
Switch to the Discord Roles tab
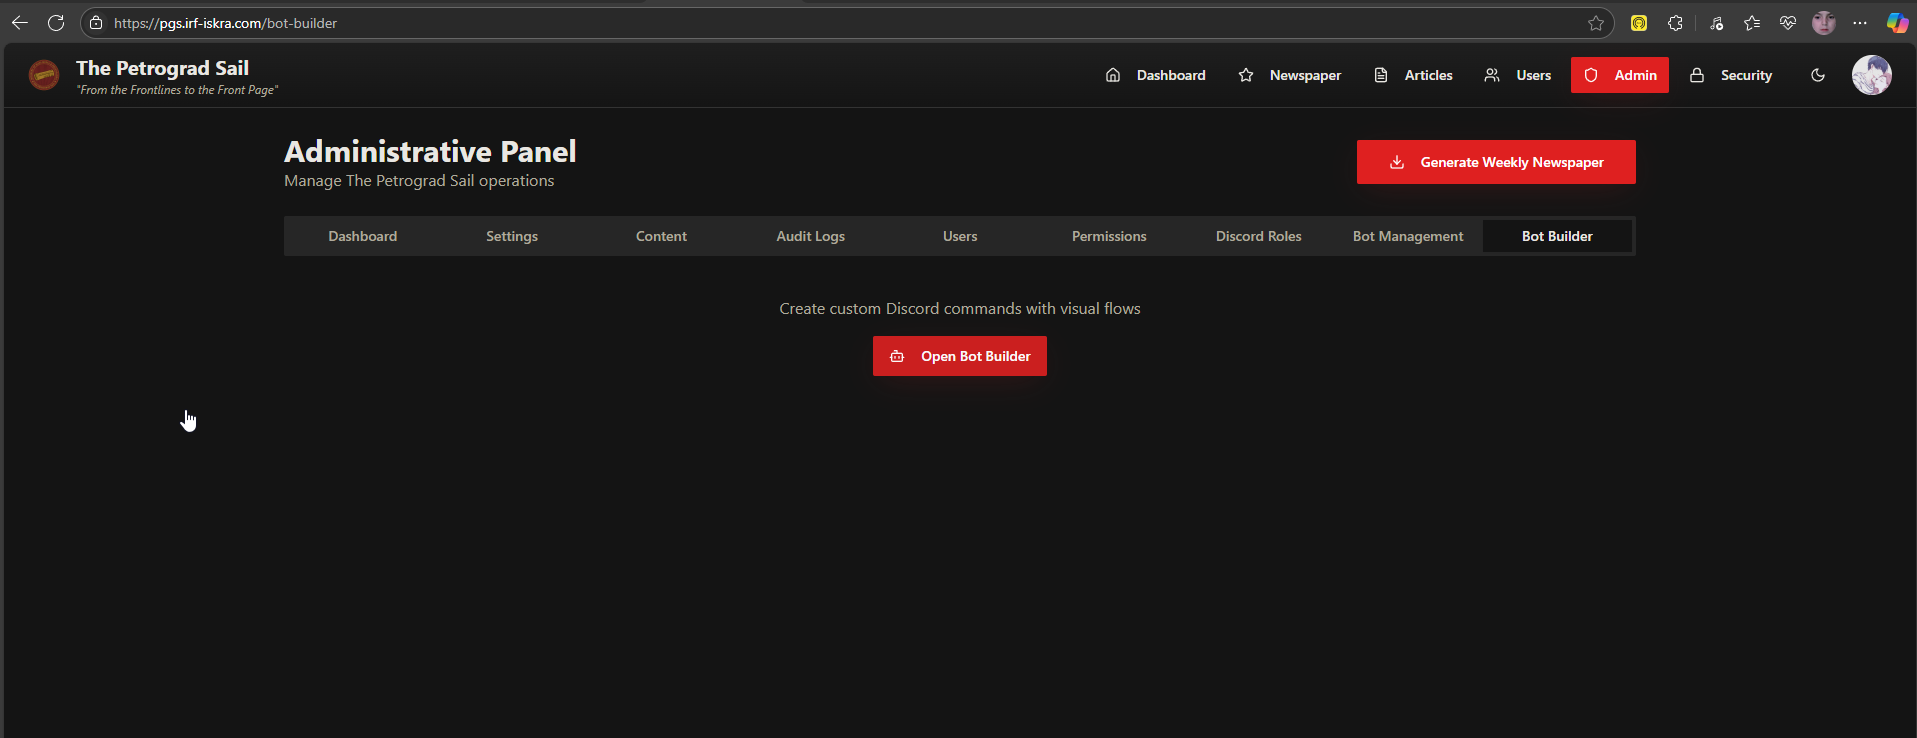pyautogui.click(x=1259, y=236)
